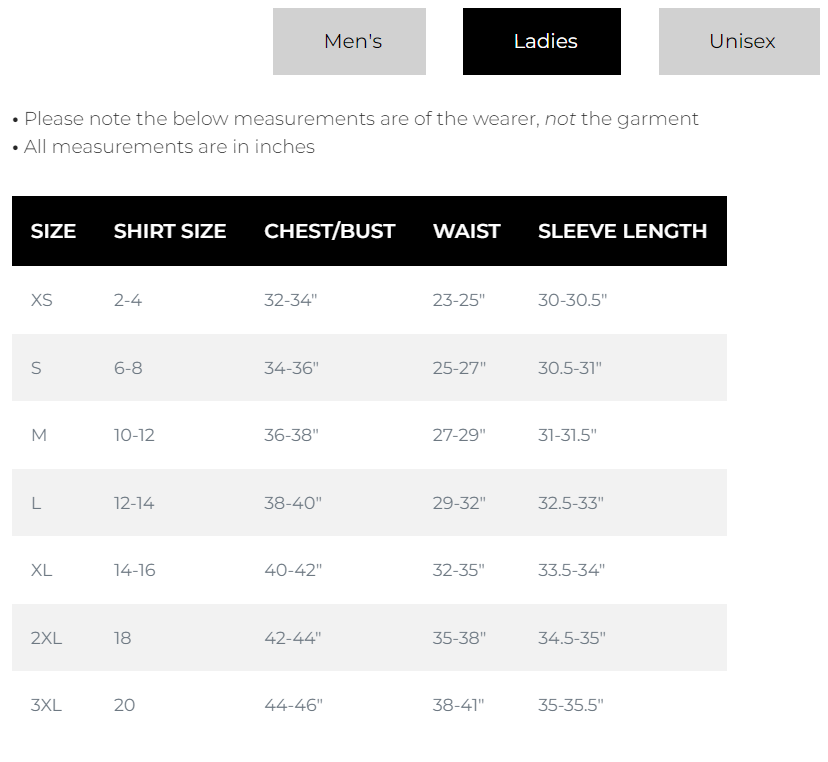The image size is (828, 762).
Task: Click the WAIST column header
Action: click(466, 231)
